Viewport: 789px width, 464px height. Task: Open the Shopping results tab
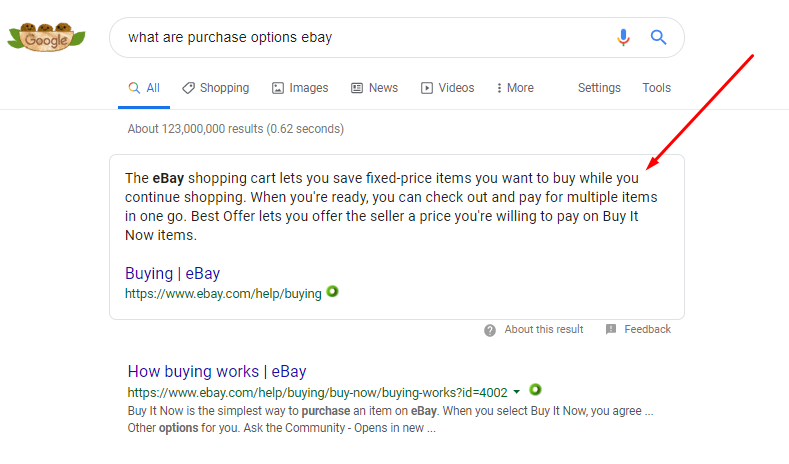coord(216,88)
